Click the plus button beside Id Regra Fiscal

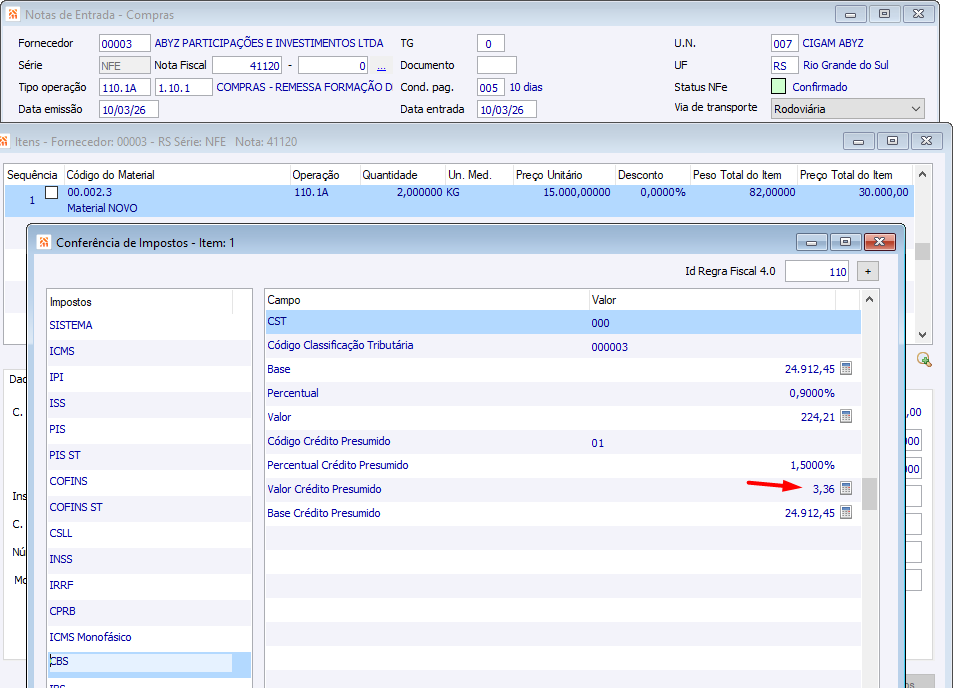(x=868, y=271)
